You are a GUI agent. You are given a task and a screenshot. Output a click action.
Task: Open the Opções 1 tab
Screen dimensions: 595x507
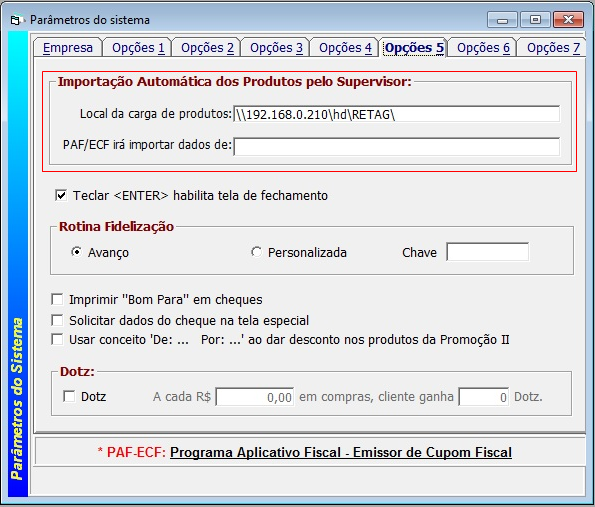[138, 48]
